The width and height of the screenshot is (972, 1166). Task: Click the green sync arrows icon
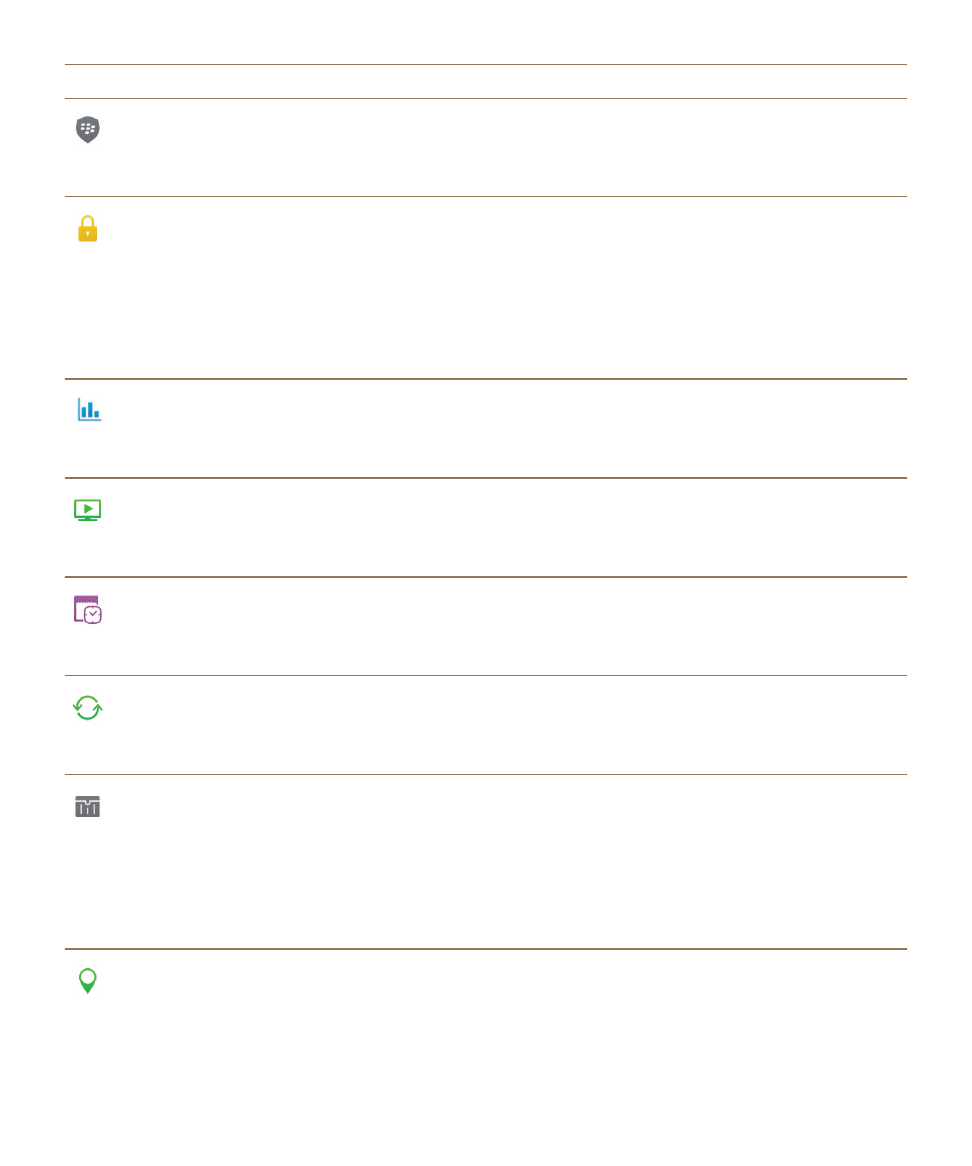tap(88, 707)
